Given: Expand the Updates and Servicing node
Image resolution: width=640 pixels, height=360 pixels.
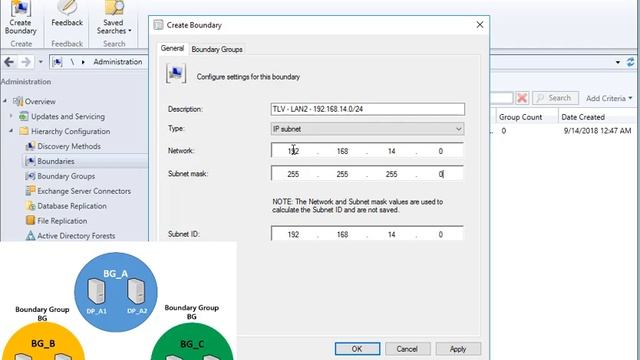Looking at the screenshot, I should [x=11, y=116].
